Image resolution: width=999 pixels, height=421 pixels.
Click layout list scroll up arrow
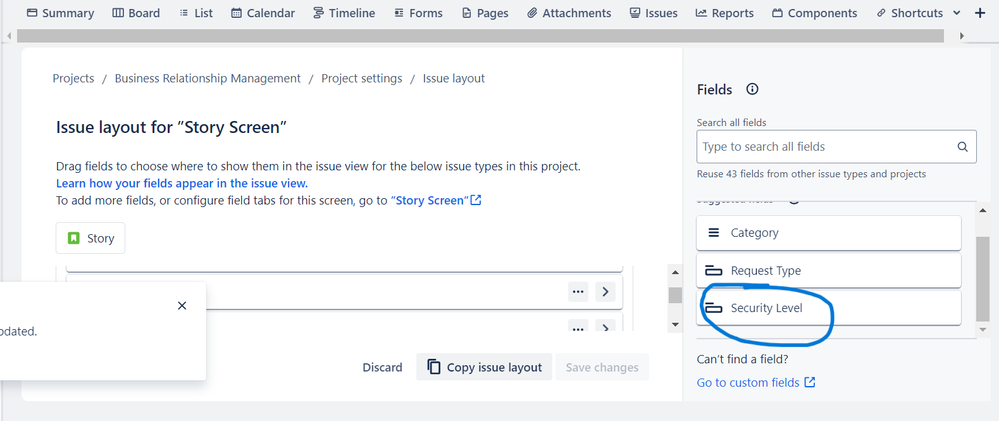coord(675,273)
